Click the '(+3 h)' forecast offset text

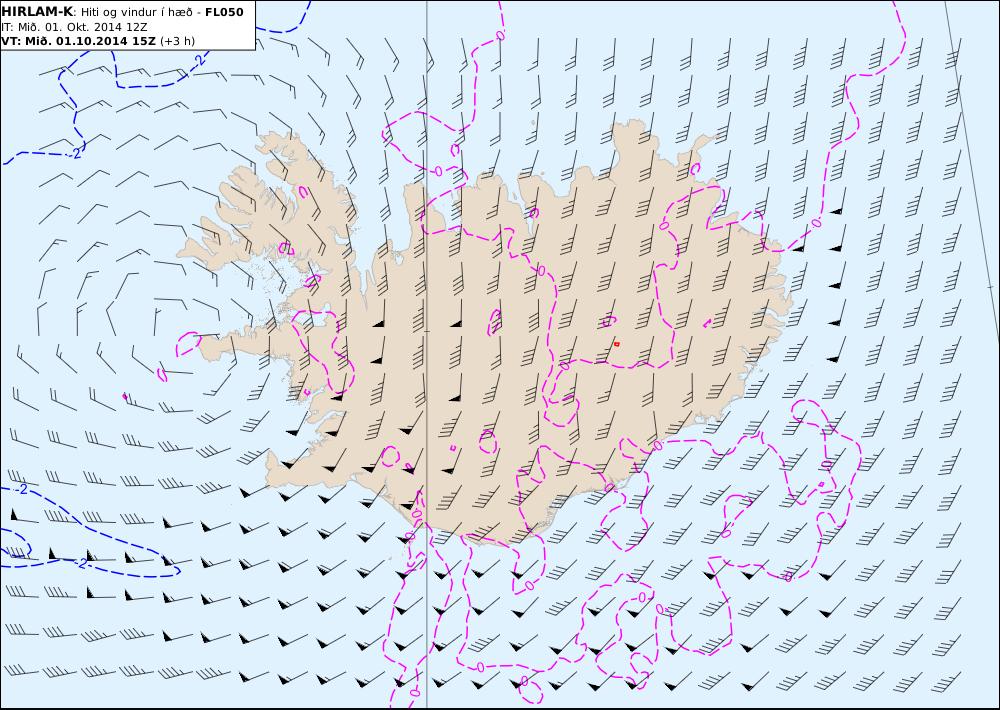pyautogui.click(x=177, y=41)
